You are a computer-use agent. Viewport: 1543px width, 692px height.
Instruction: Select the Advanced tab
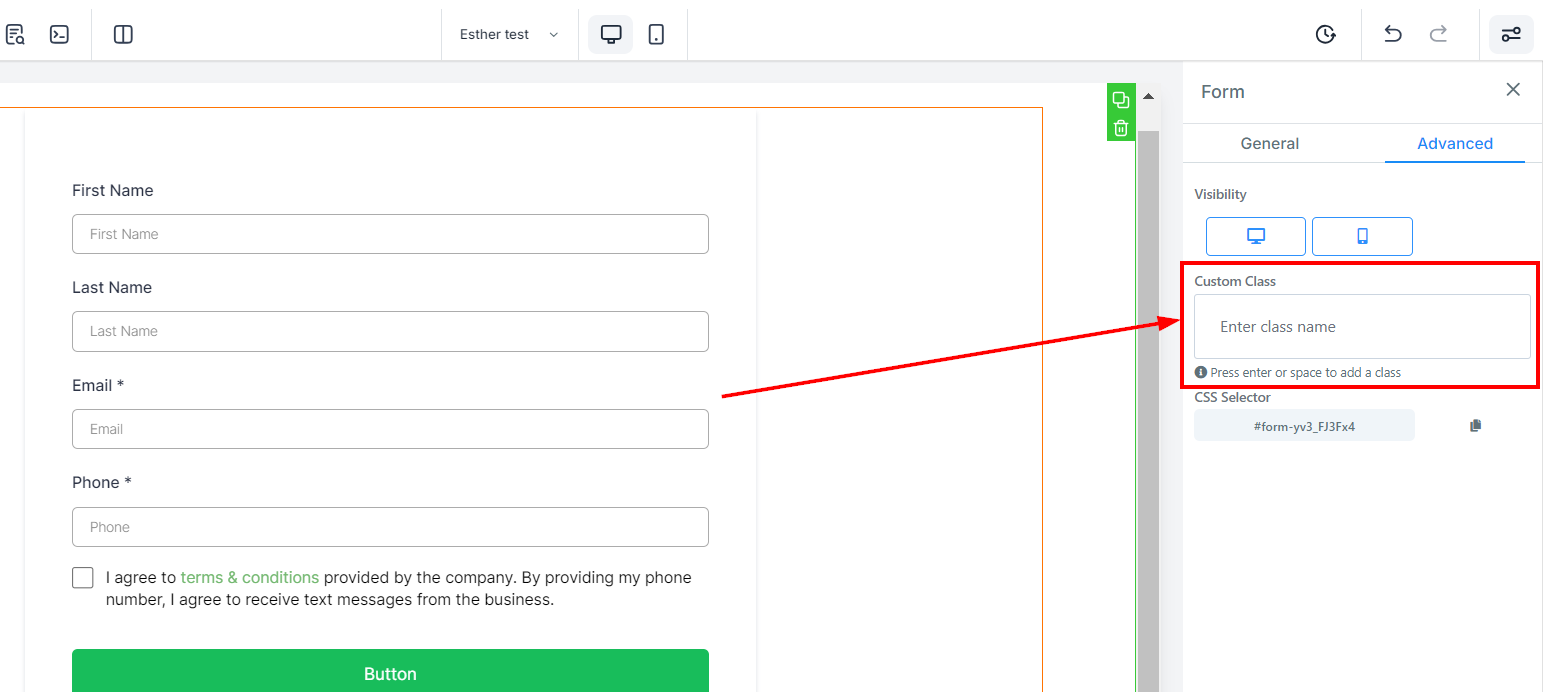[1455, 143]
